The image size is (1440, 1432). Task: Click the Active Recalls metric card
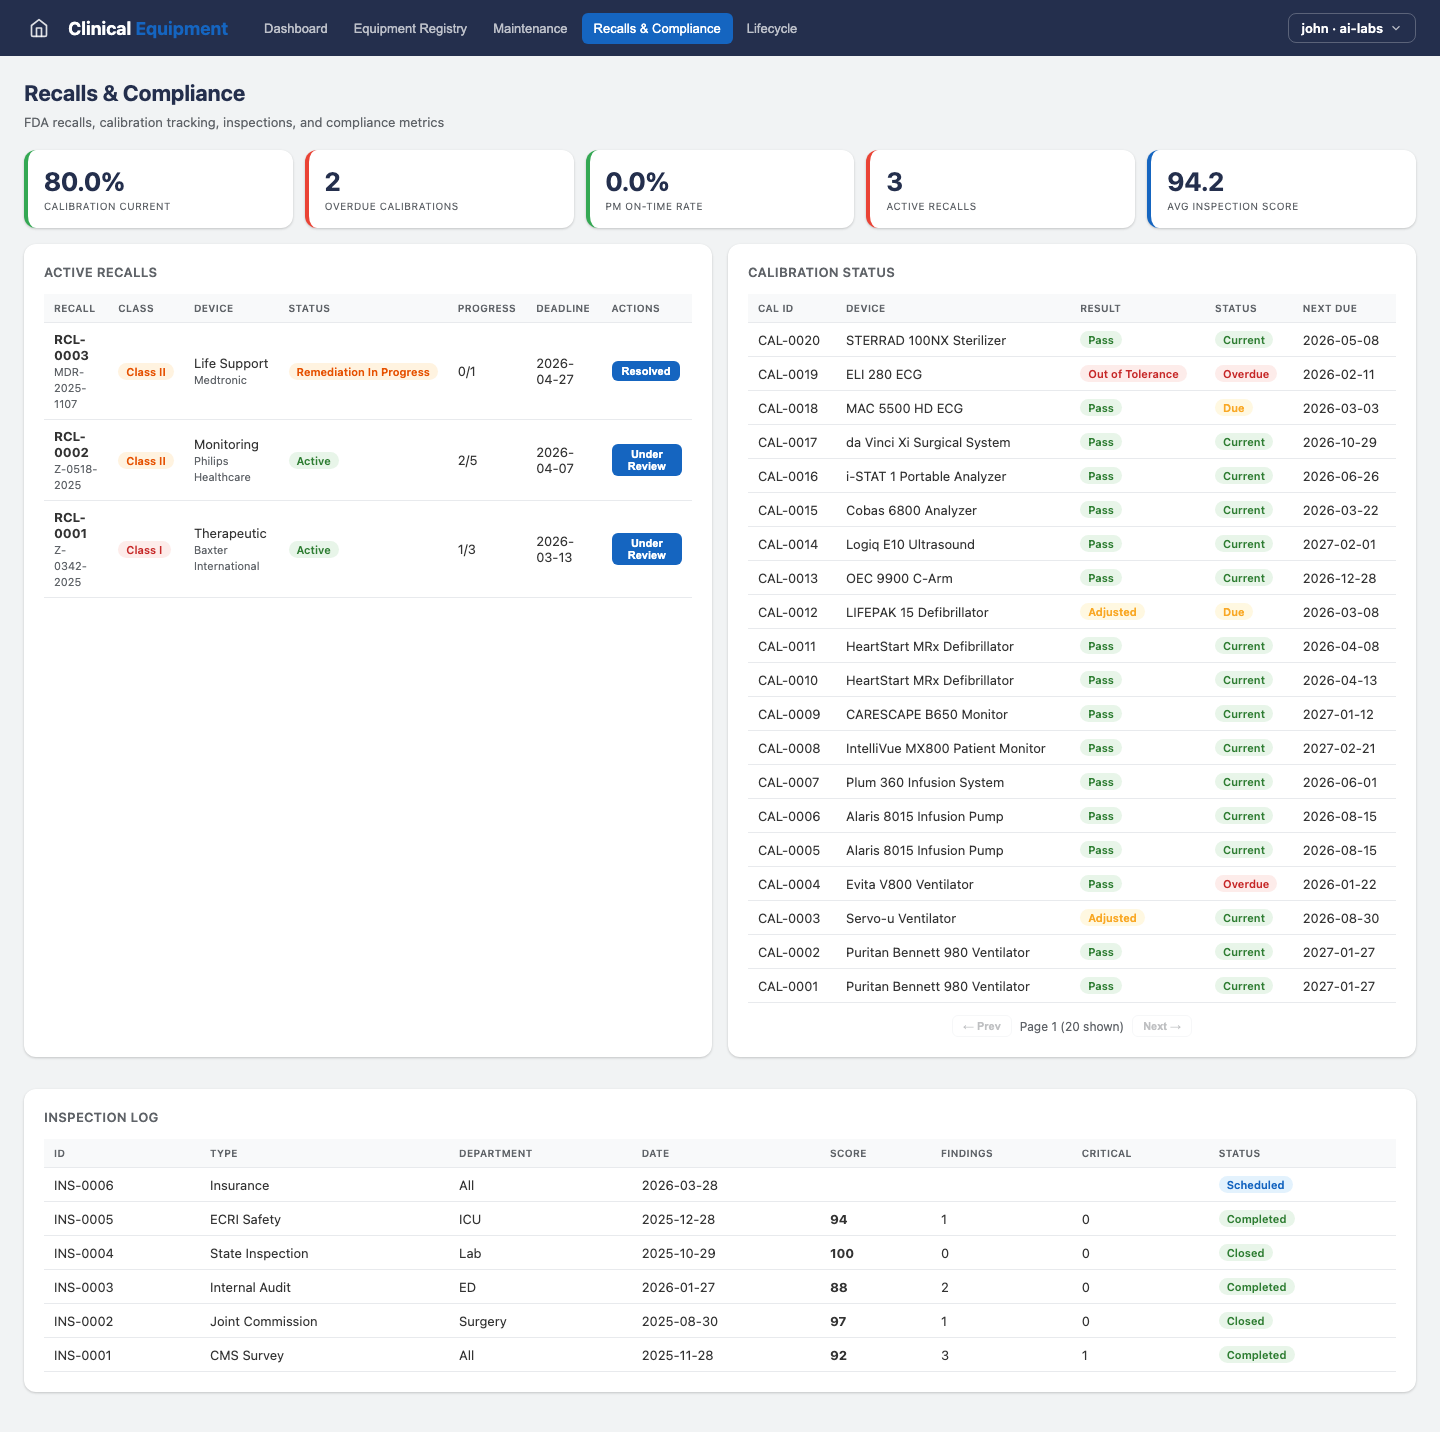click(1000, 189)
